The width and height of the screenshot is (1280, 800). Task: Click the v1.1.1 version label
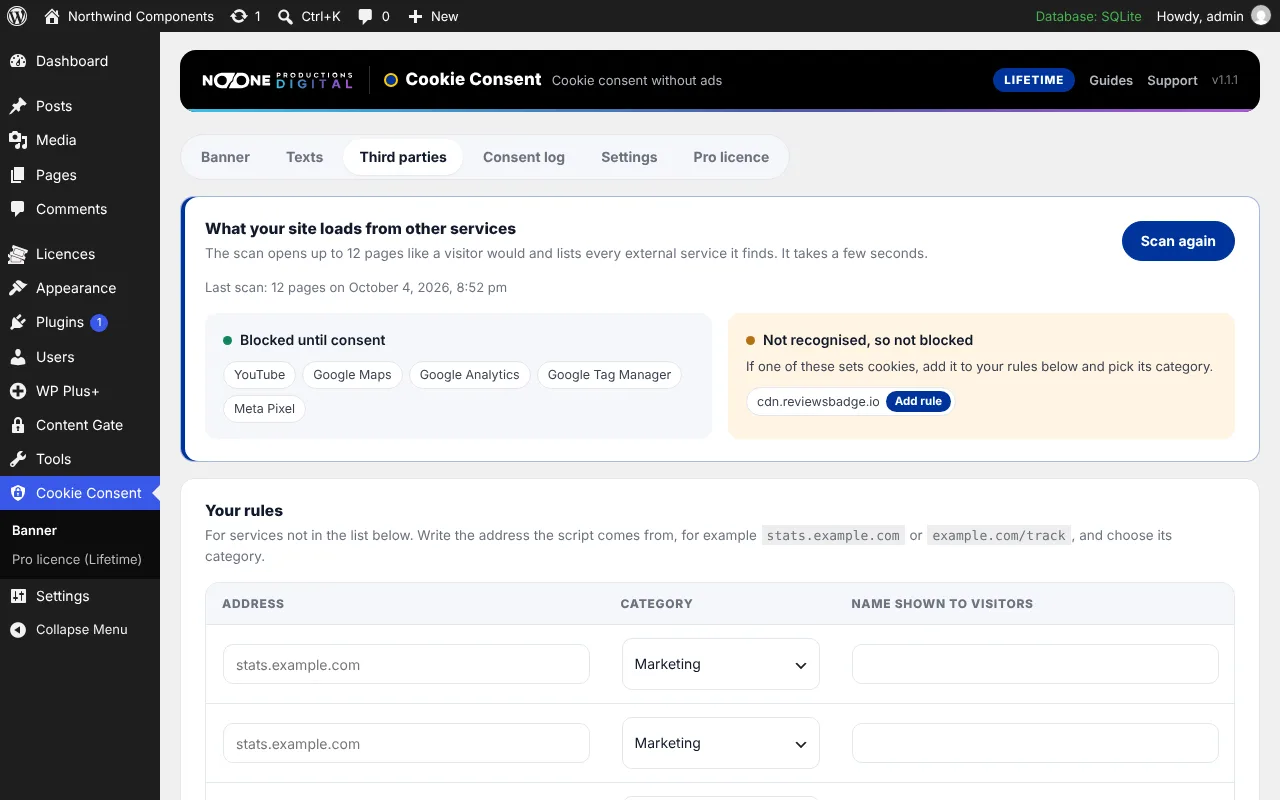tap(1225, 80)
